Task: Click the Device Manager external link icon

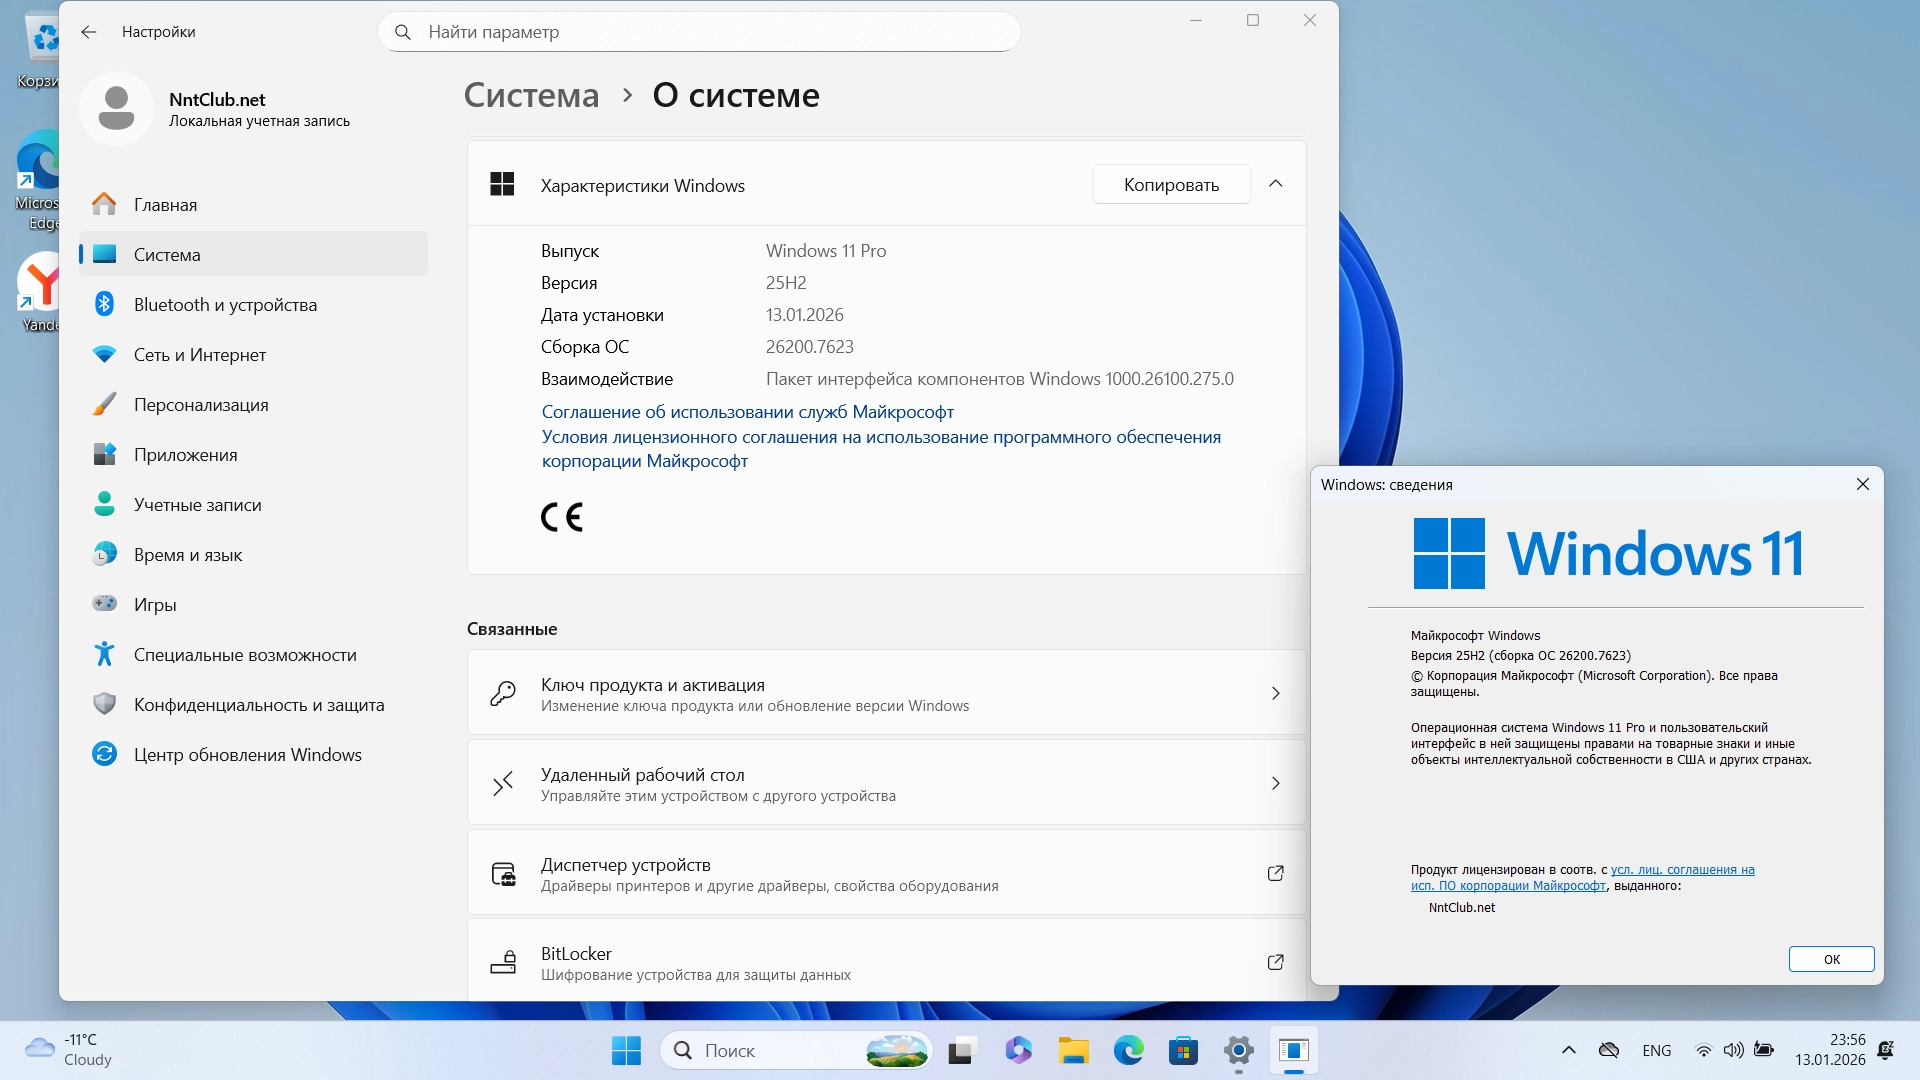Action: coord(1275,873)
